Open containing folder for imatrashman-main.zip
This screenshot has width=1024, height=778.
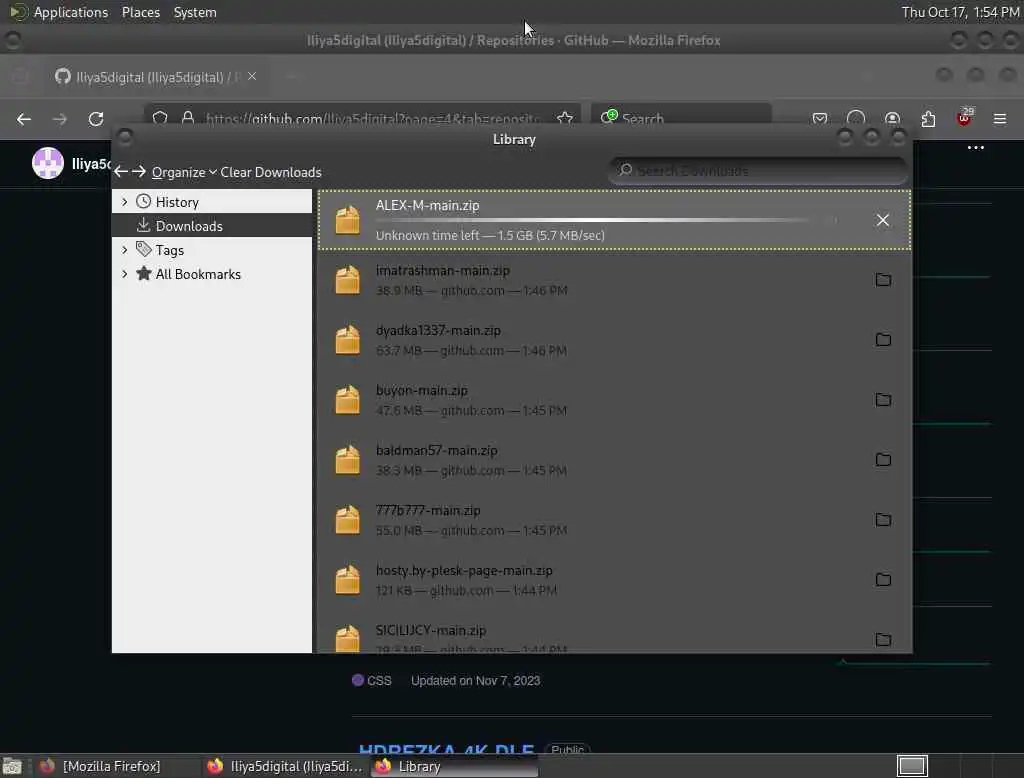pyautogui.click(x=883, y=280)
